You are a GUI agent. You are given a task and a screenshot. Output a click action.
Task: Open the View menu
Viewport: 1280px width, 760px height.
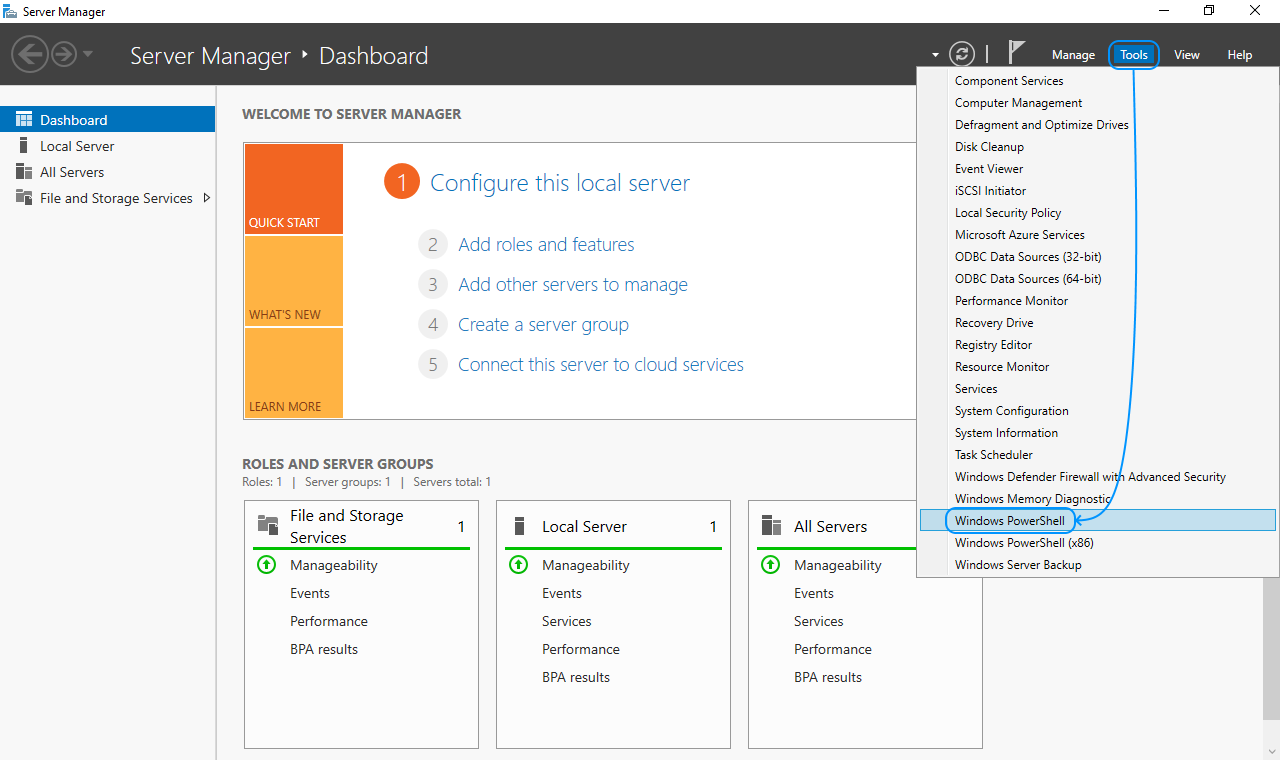pos(1187,55)
